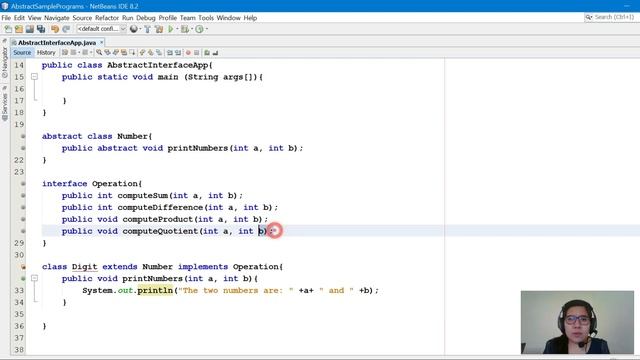Click the Undo arrow icon

[x=55, y=29]
